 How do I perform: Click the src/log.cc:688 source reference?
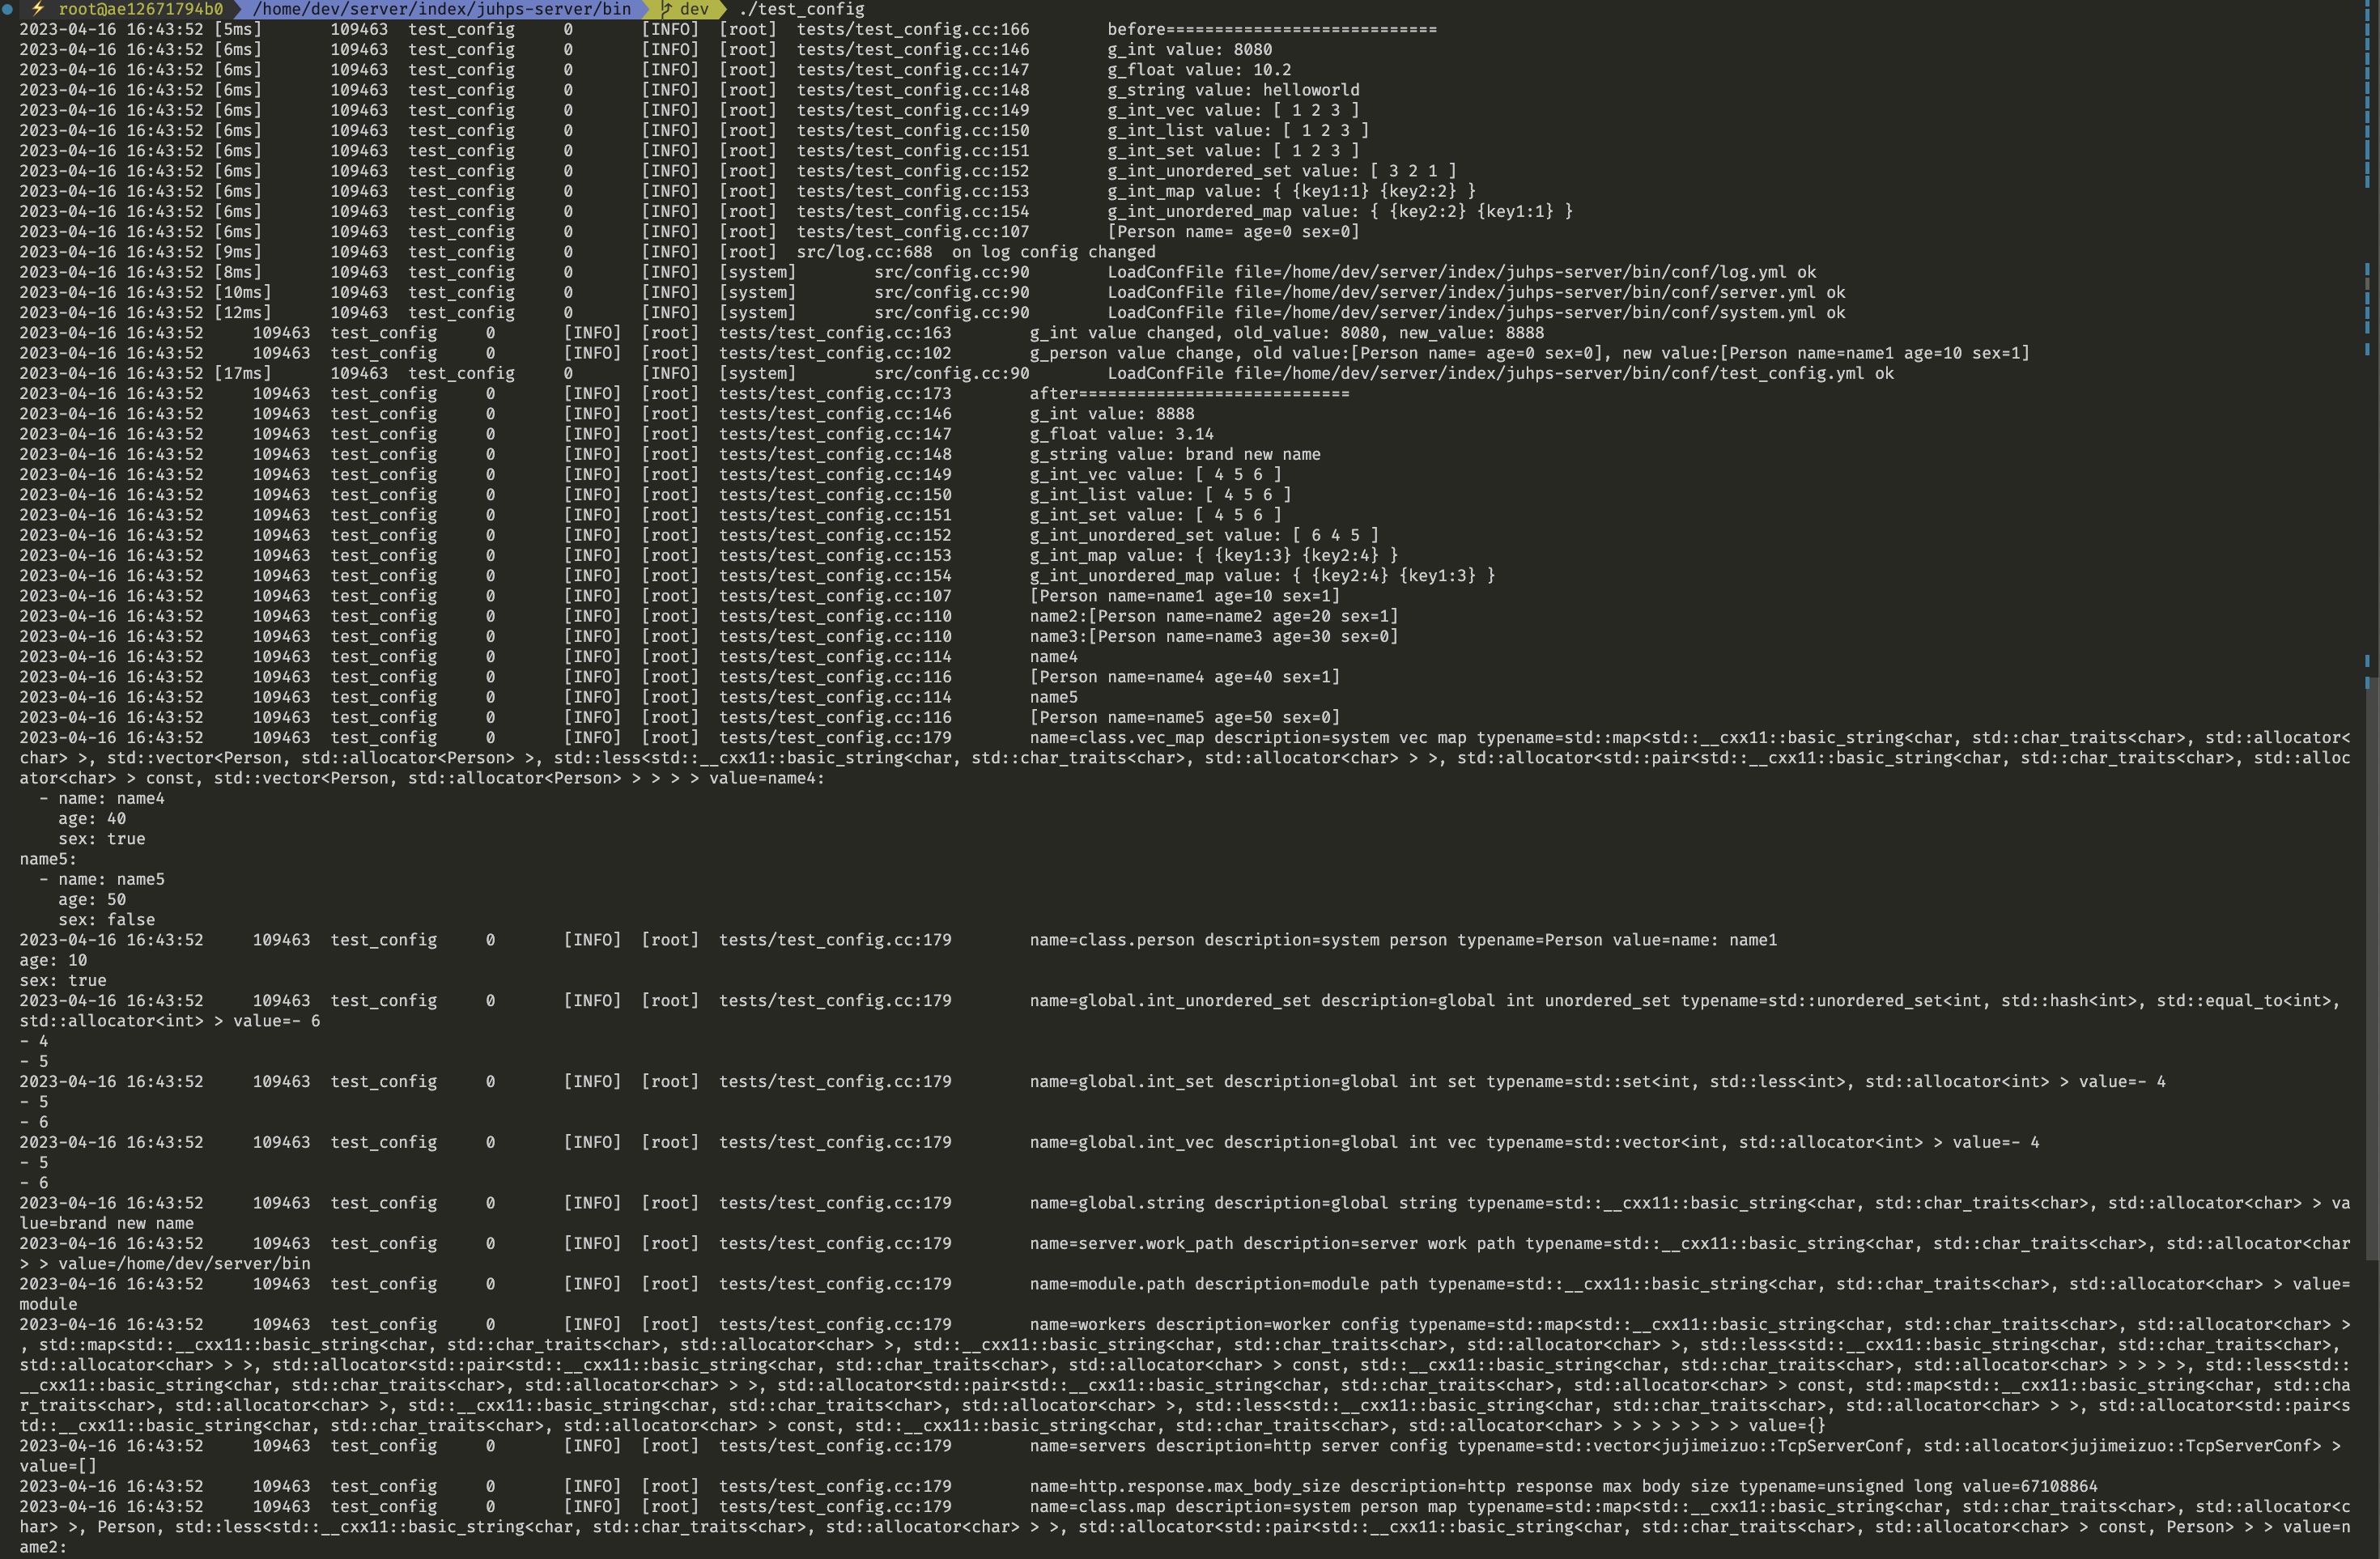[x=864, y=252]
